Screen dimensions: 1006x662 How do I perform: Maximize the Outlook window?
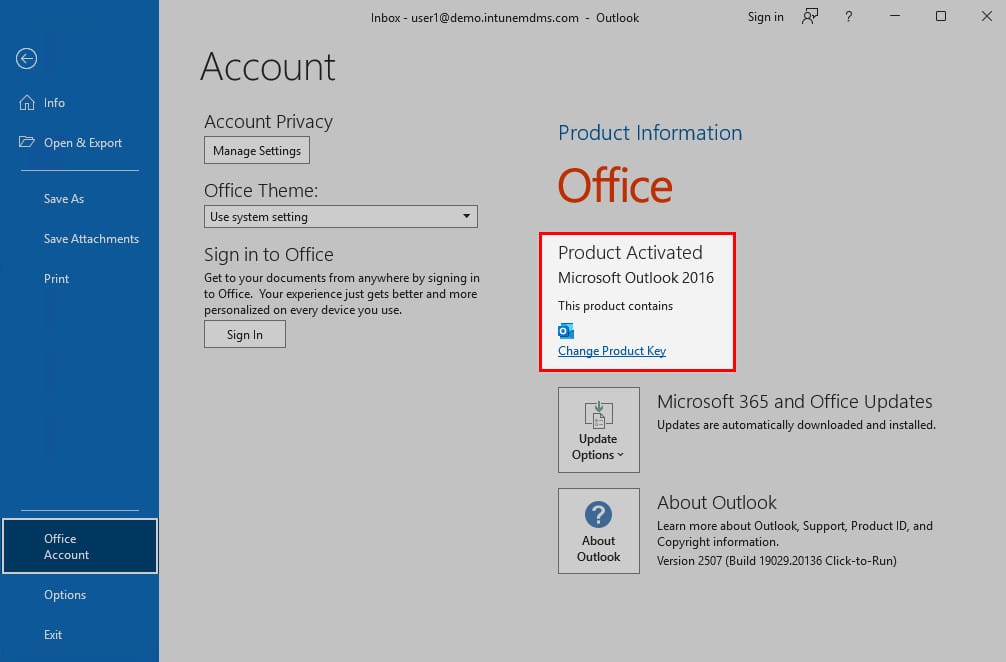coord(941,16)
